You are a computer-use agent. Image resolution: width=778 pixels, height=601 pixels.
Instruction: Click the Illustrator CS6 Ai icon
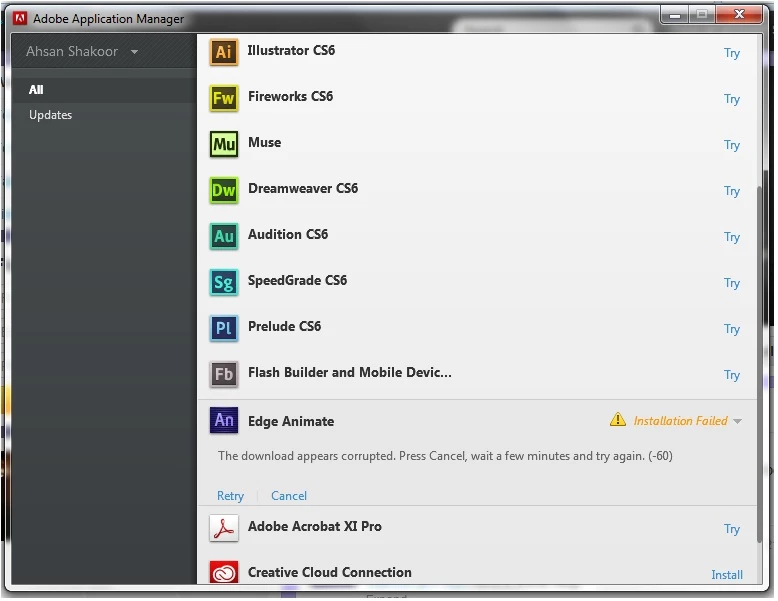click(224, 52)
